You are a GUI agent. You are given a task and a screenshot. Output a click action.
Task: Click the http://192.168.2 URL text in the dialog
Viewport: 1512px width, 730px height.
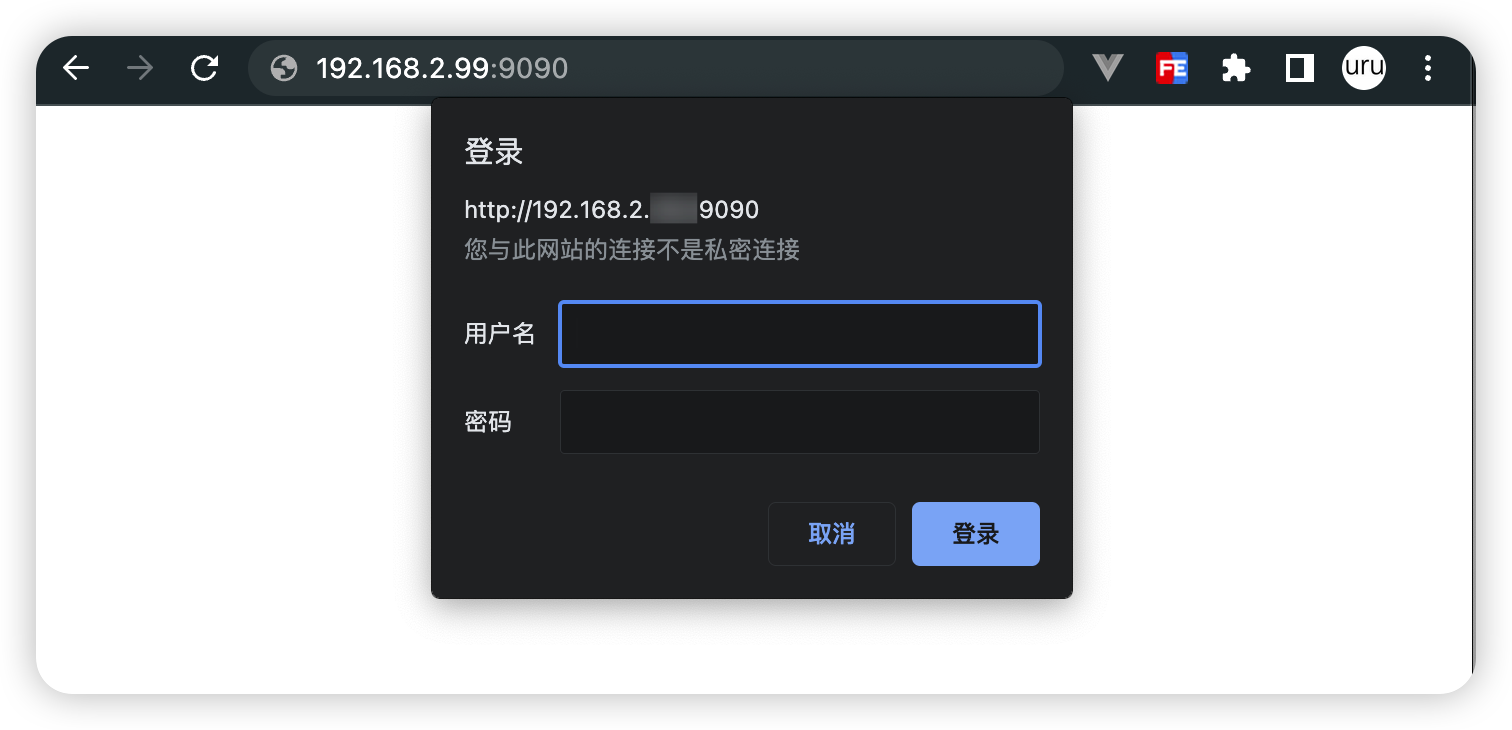(x=557, y=210)
